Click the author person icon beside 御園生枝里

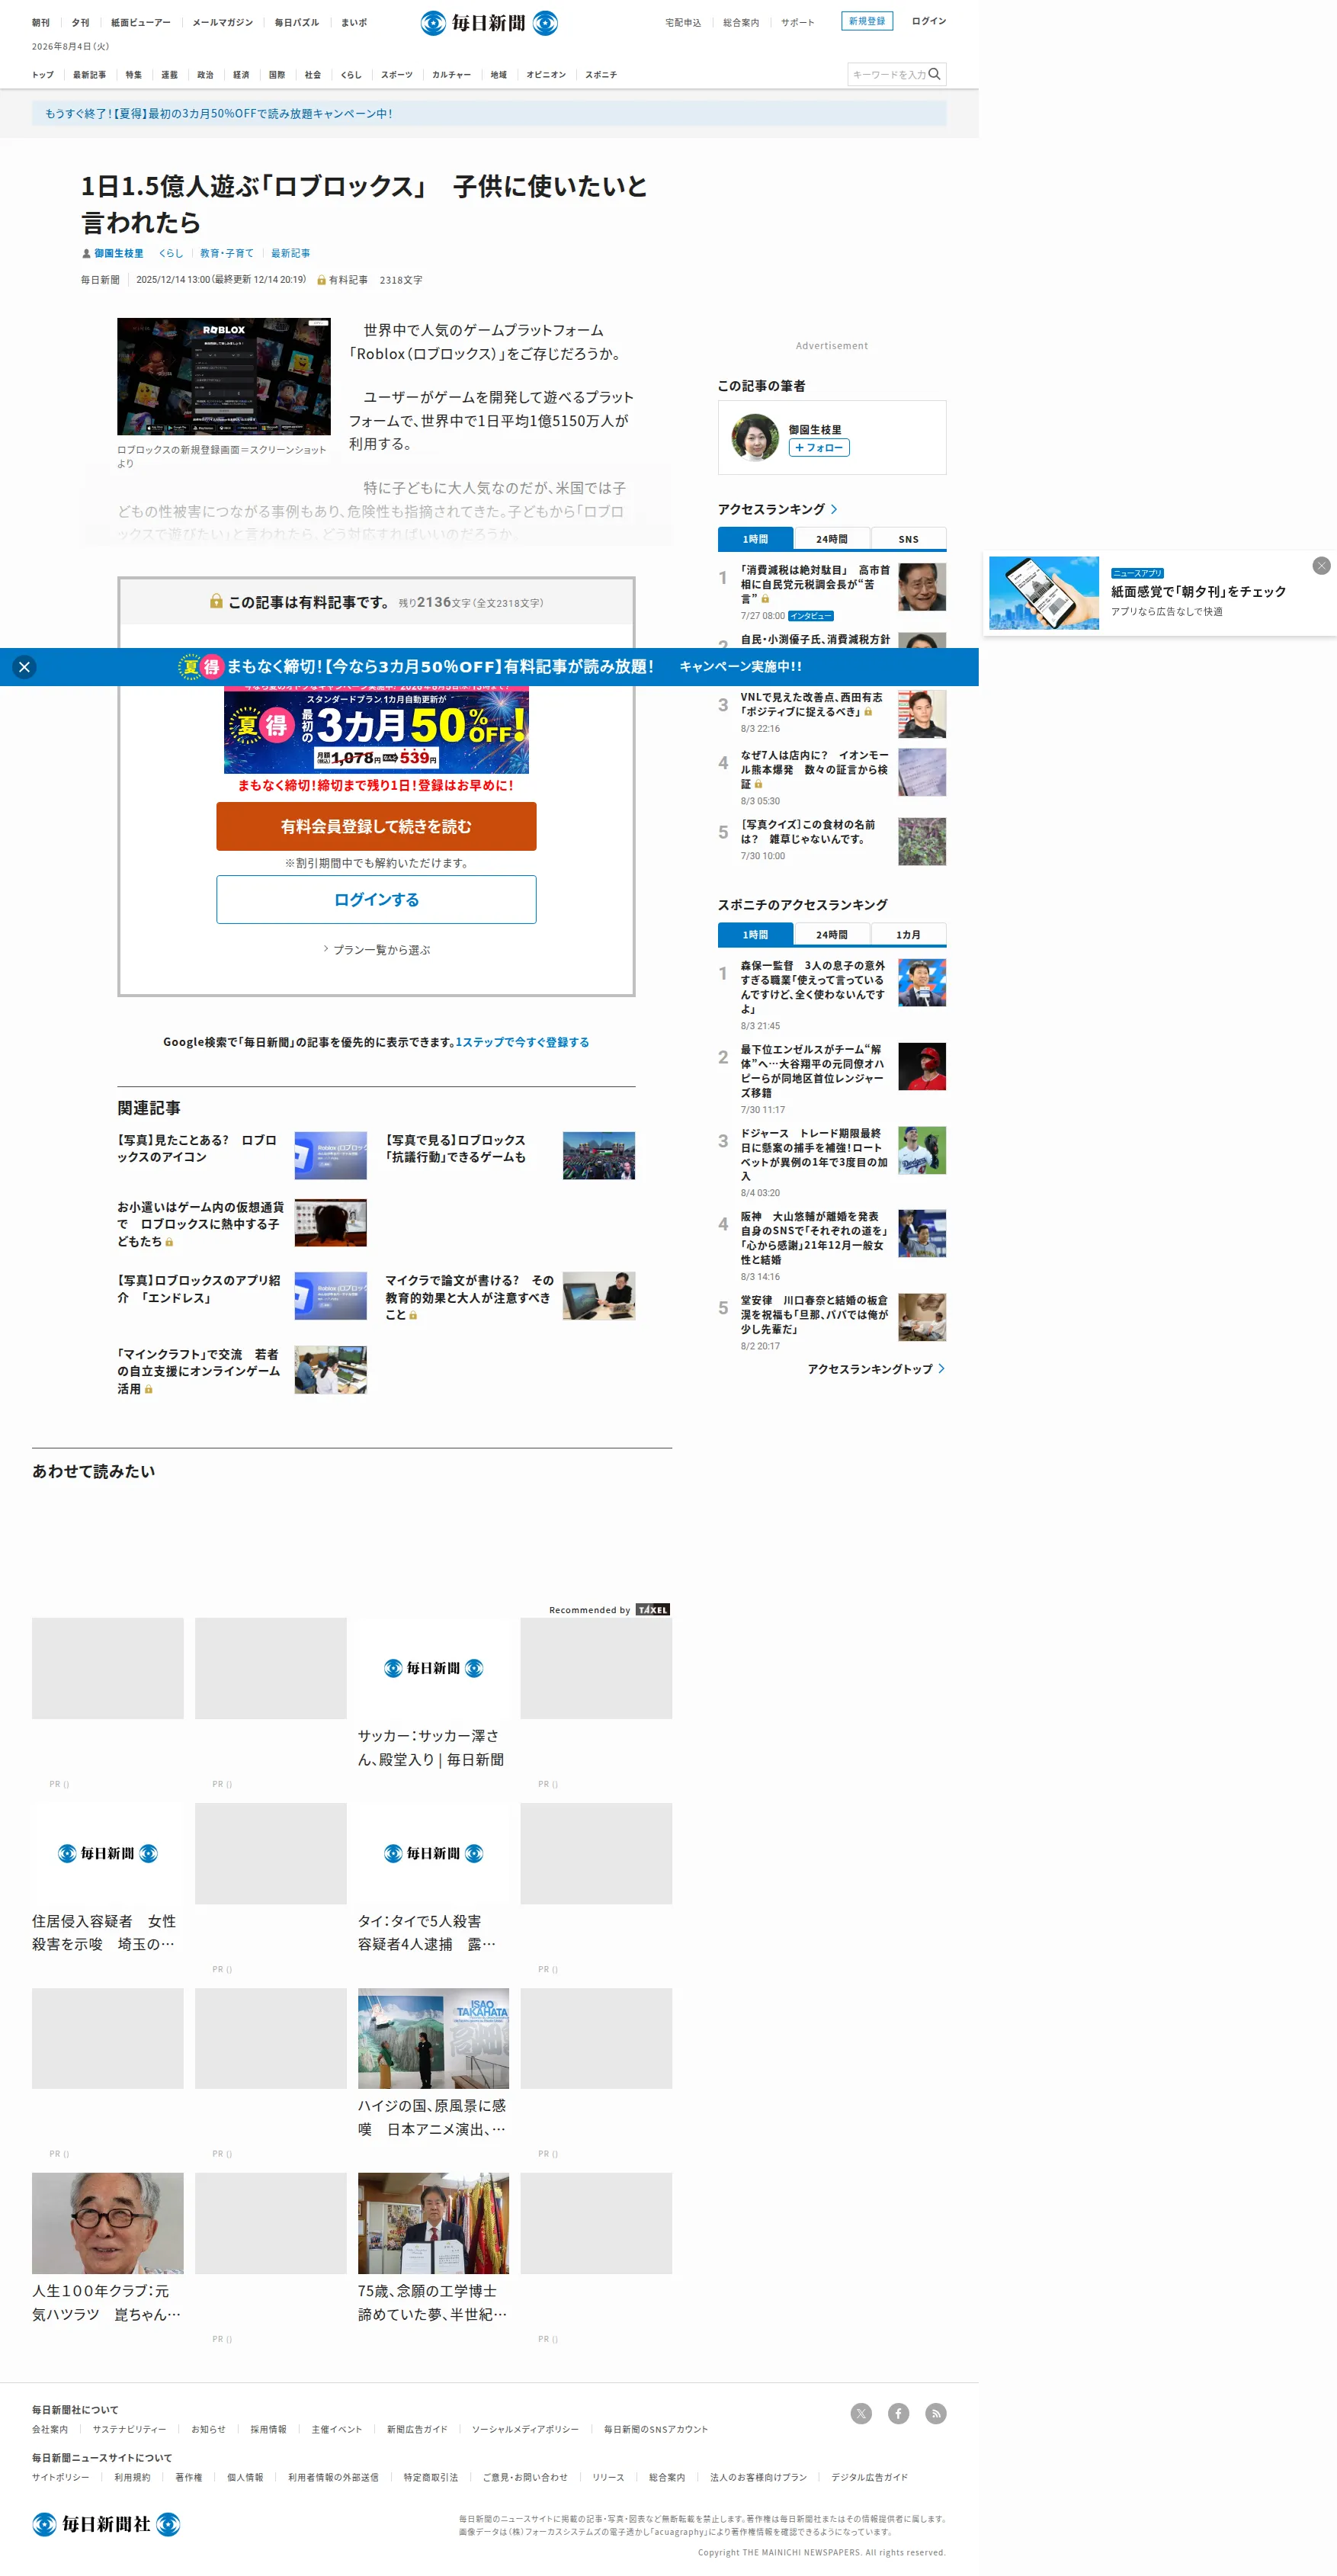pyautogui.click(x=86, y=254)
